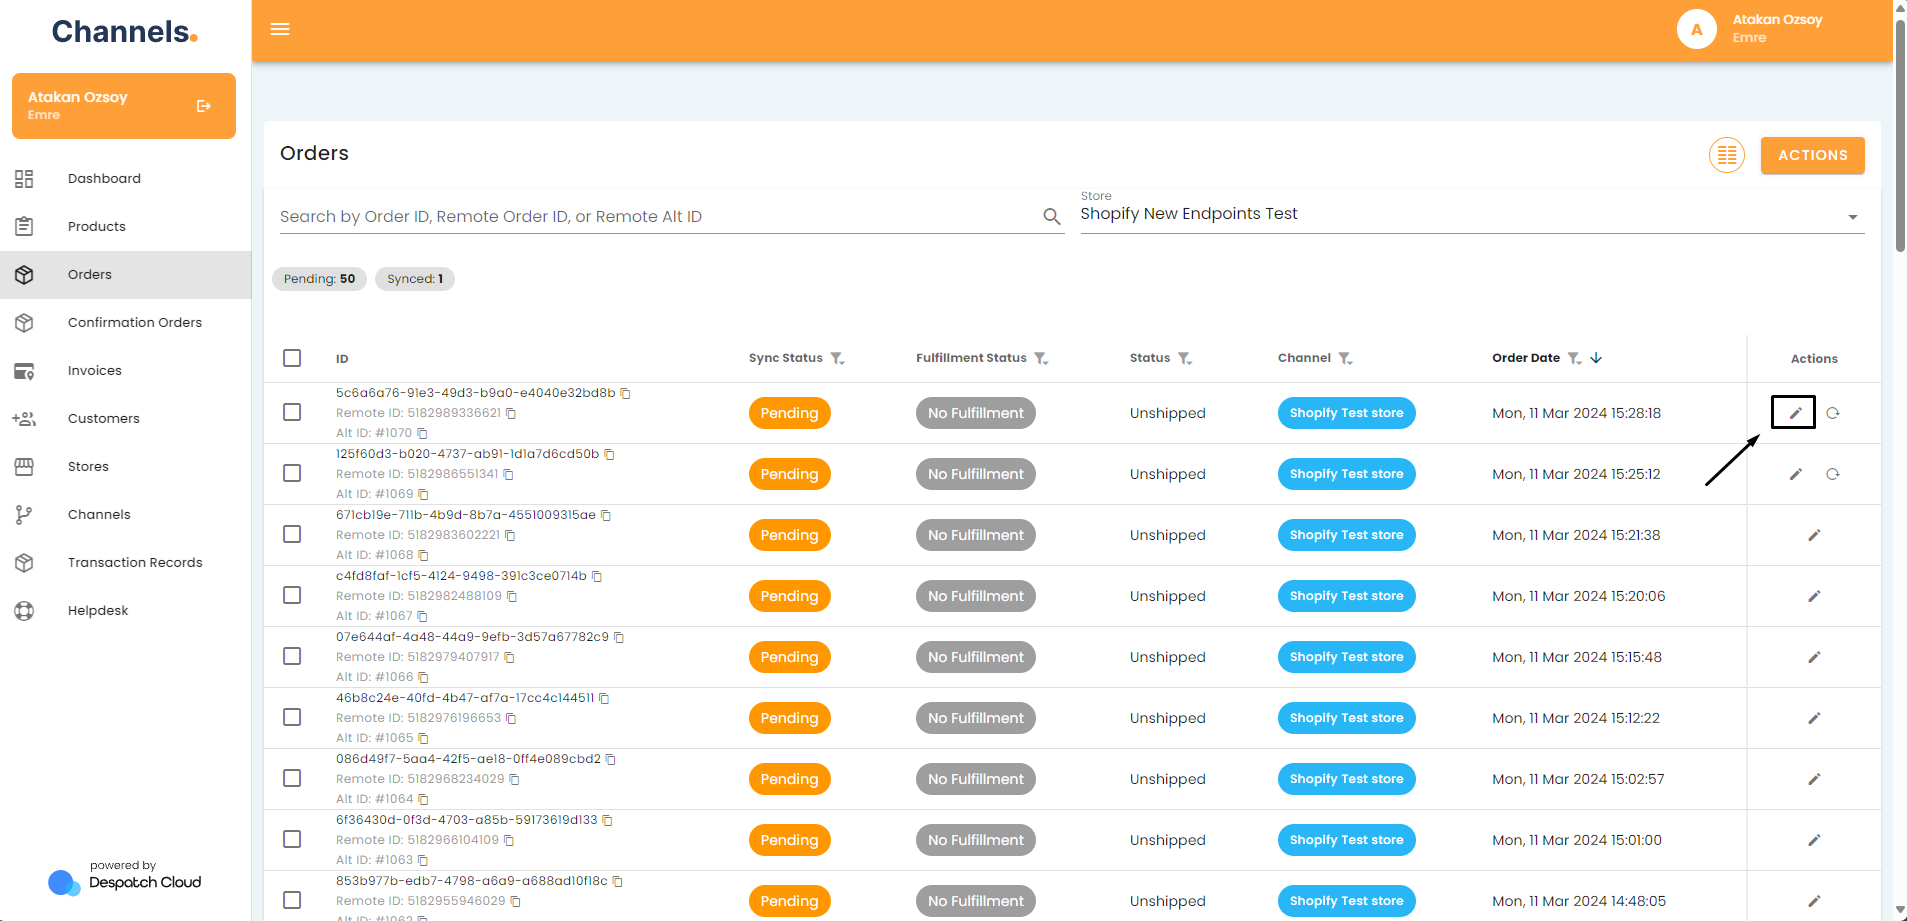Copy Alt ID #1067
The image size is (1907, 921).
click(422, 616)
